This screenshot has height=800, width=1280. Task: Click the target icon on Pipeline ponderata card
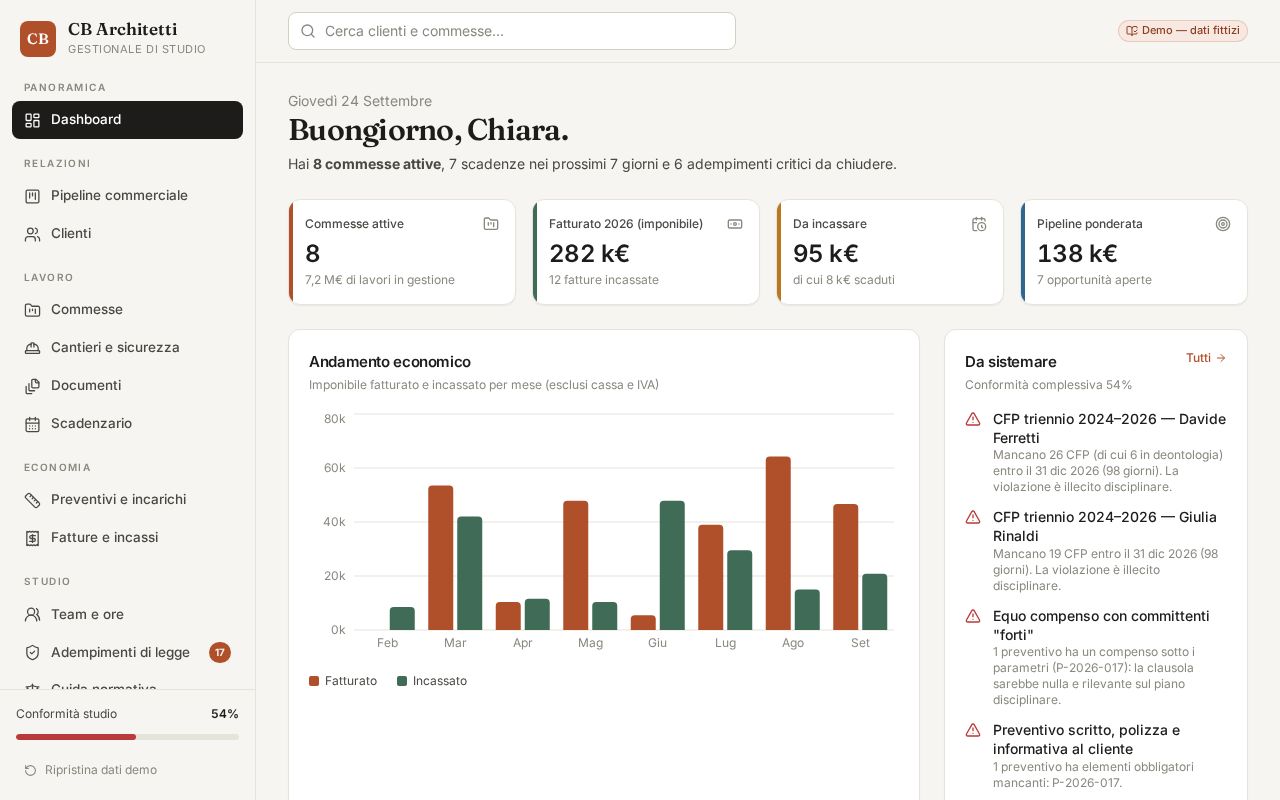coord(1223,224)
